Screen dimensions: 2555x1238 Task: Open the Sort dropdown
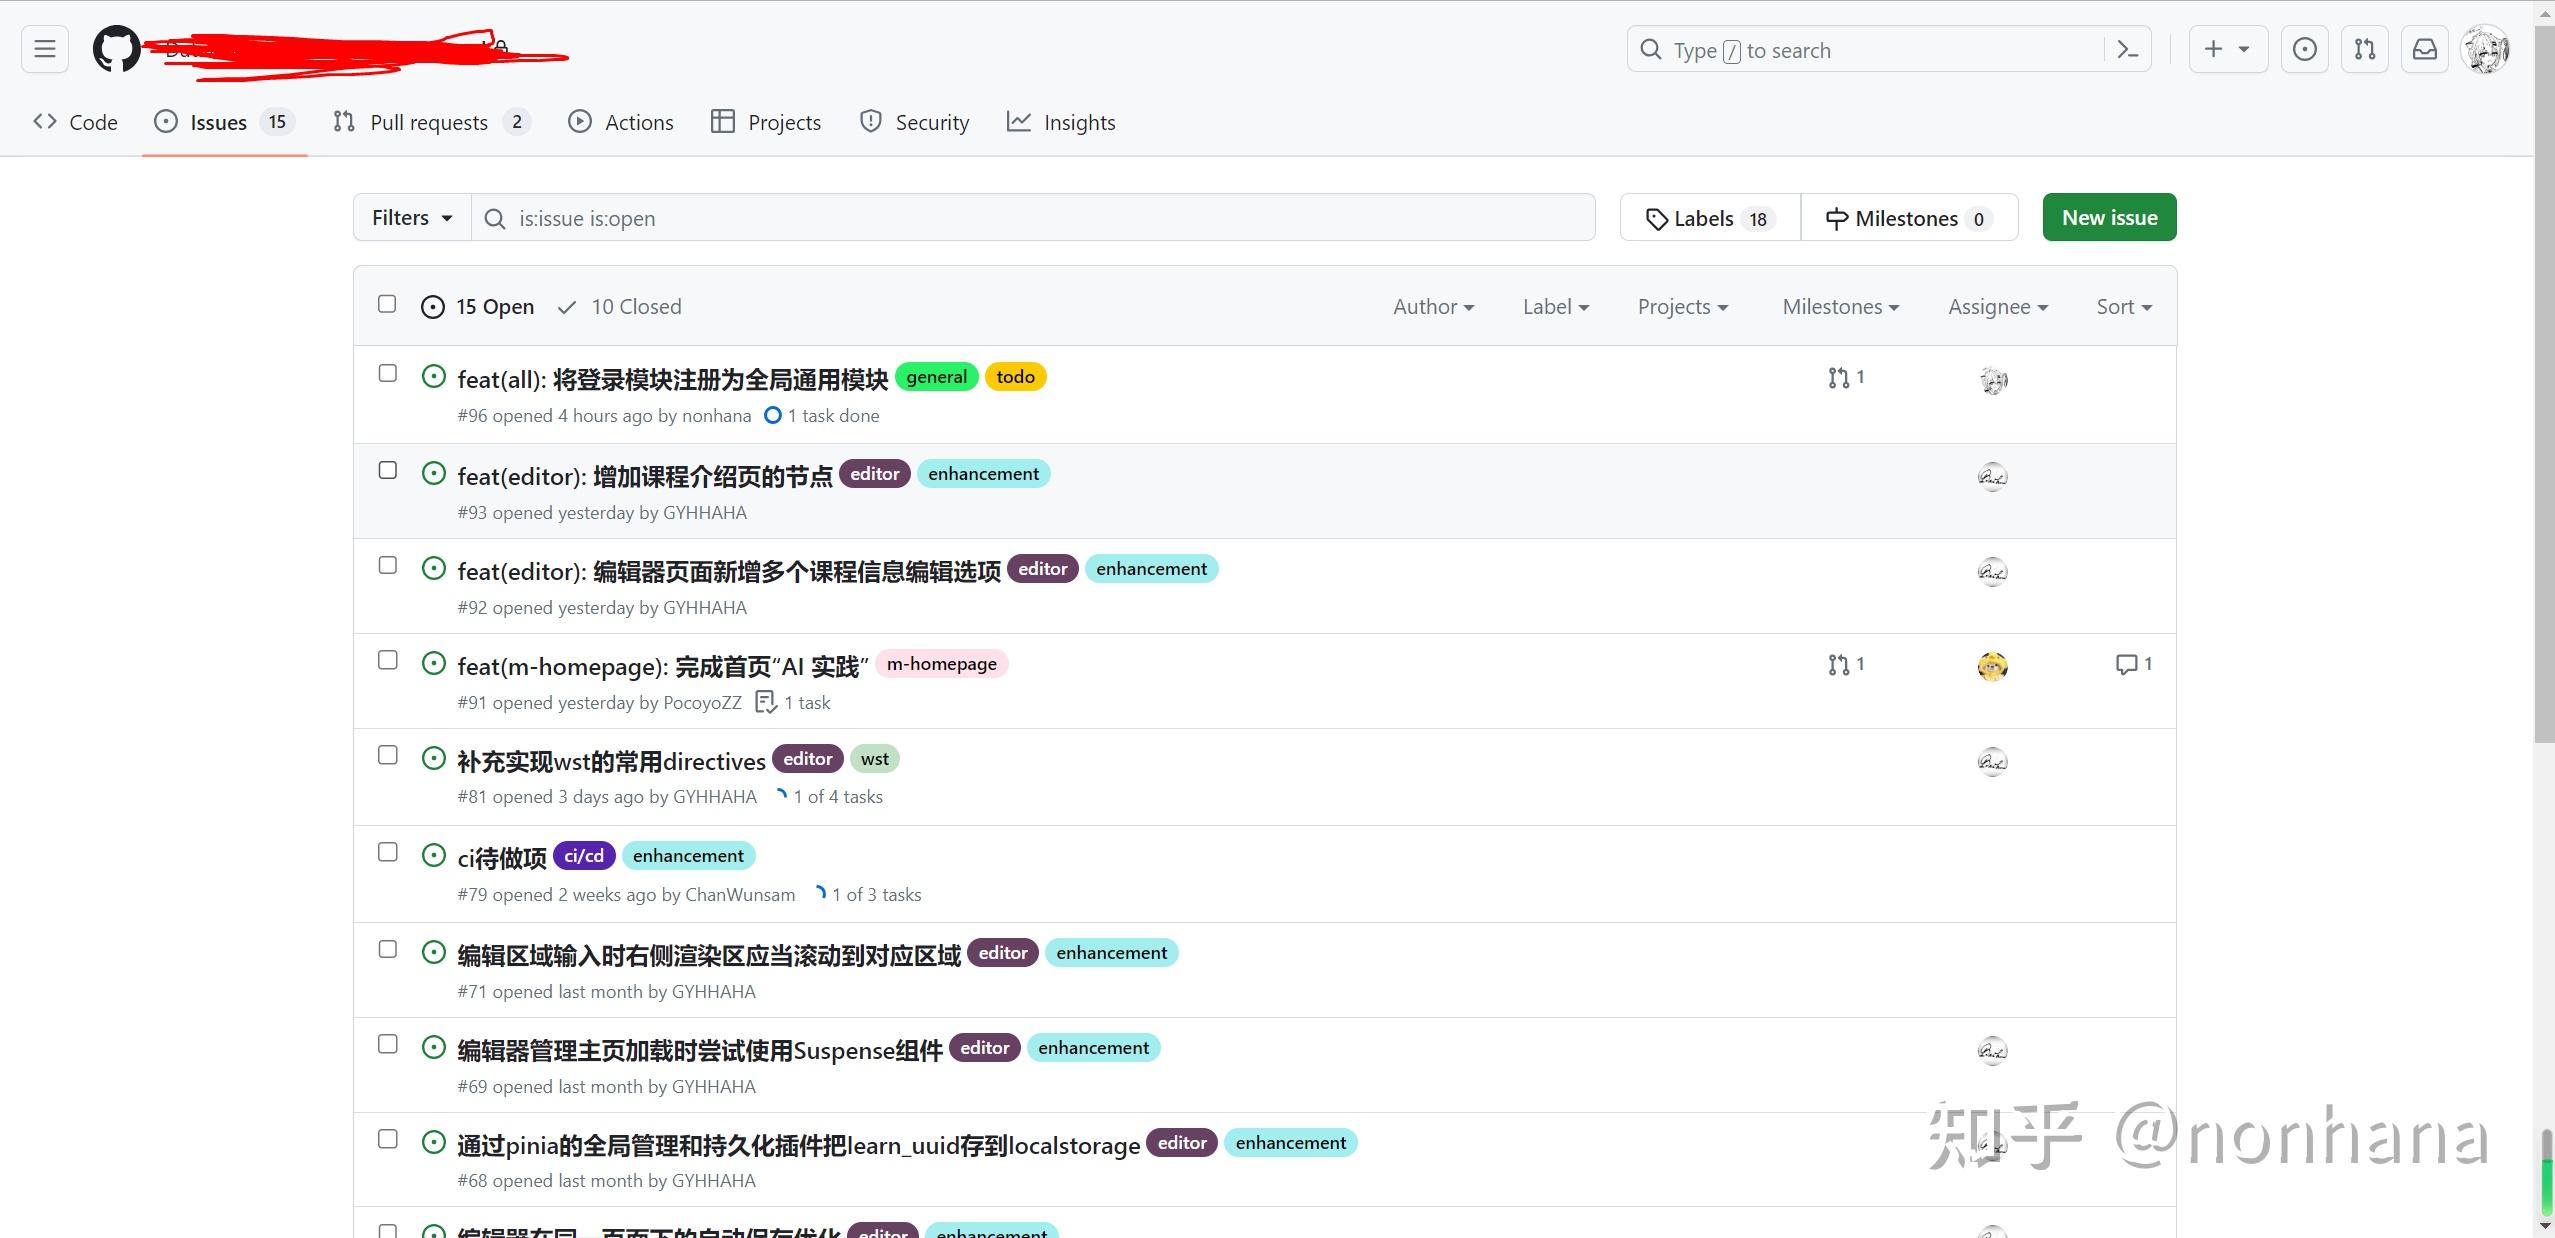click(x=2123, y=306)
